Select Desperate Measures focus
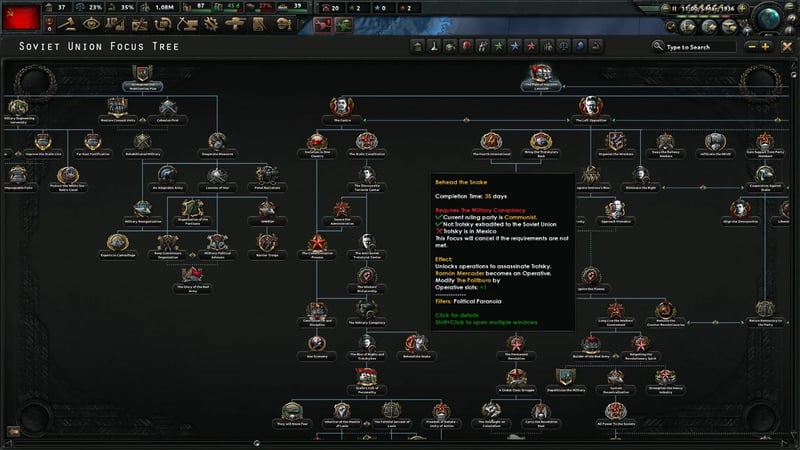Viewport: 800px width, 450px height. click(x=217, y=144)
